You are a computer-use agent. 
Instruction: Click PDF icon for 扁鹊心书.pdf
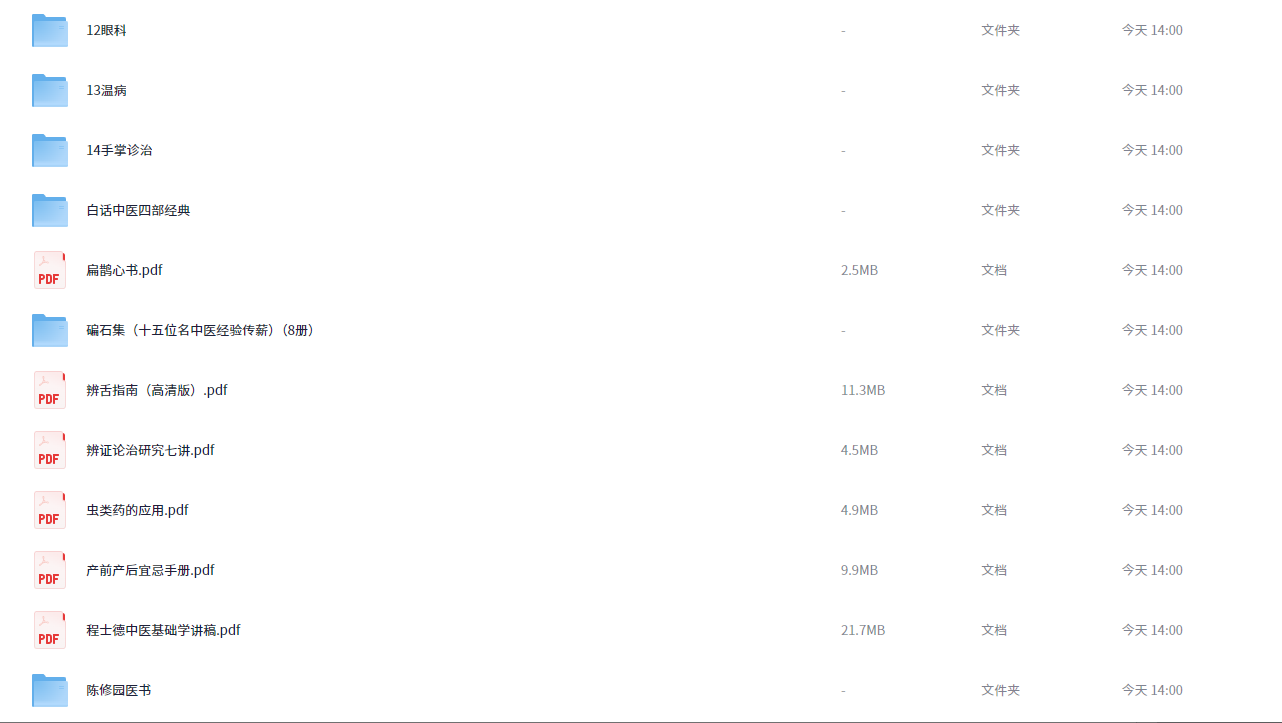tap(50, 270)
